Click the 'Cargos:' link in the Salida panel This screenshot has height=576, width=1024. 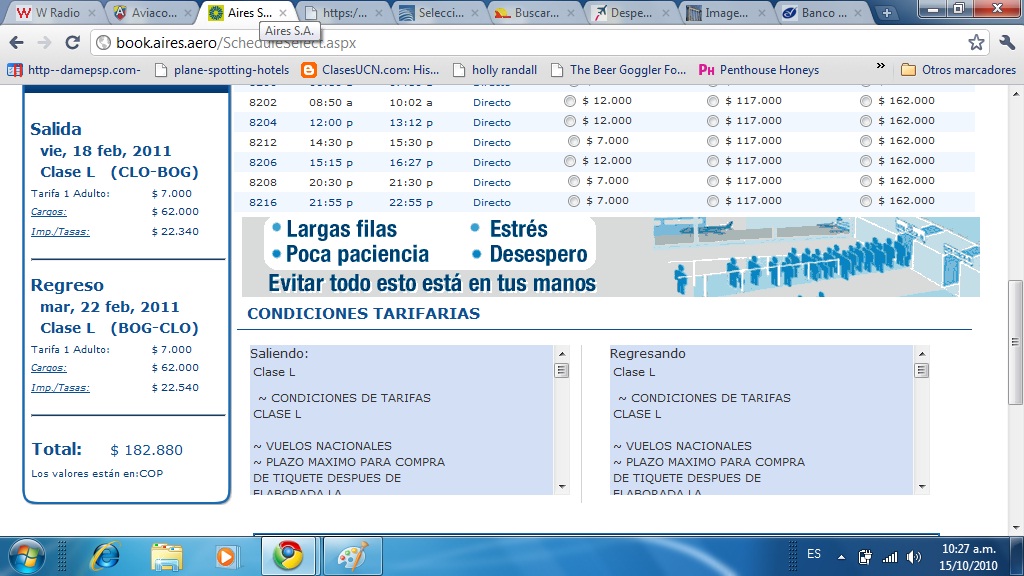(48, 211)
